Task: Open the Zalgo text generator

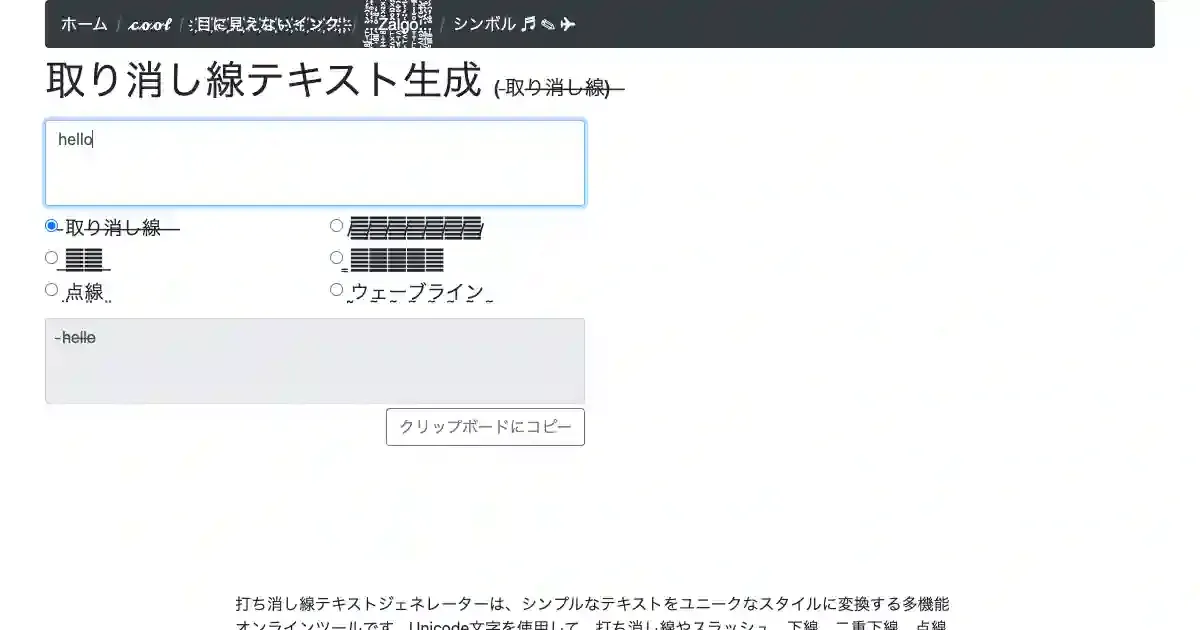Action: 398,24
